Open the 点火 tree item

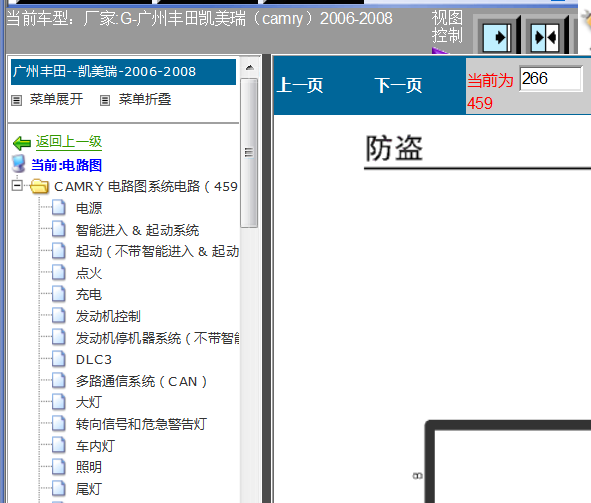pos(89,273)
